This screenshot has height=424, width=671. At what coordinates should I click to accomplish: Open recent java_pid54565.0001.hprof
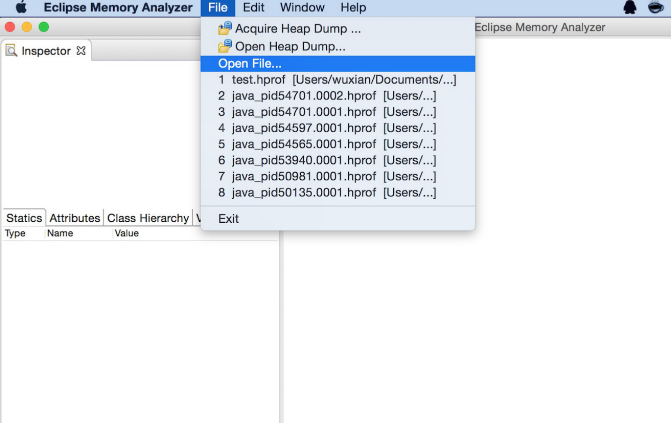[338, 144]
